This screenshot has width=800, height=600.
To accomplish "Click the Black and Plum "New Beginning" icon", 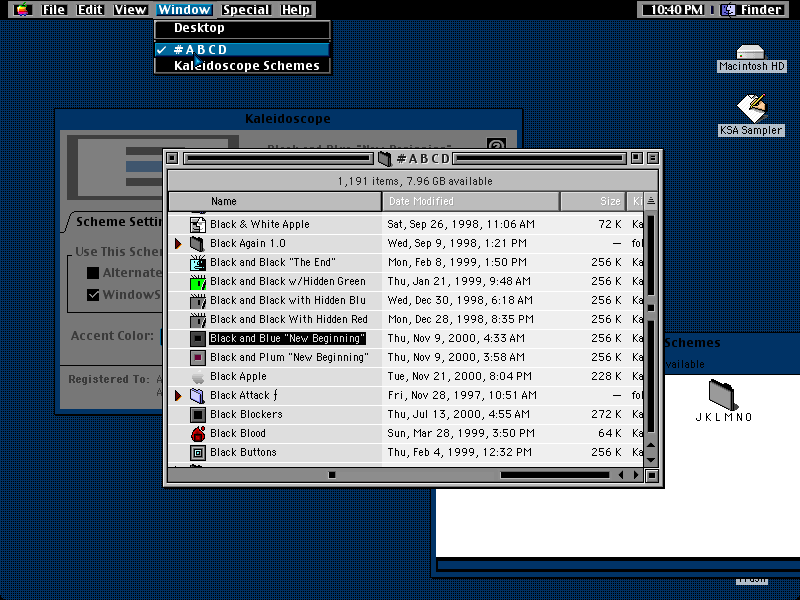I will [x=197, y=357].
